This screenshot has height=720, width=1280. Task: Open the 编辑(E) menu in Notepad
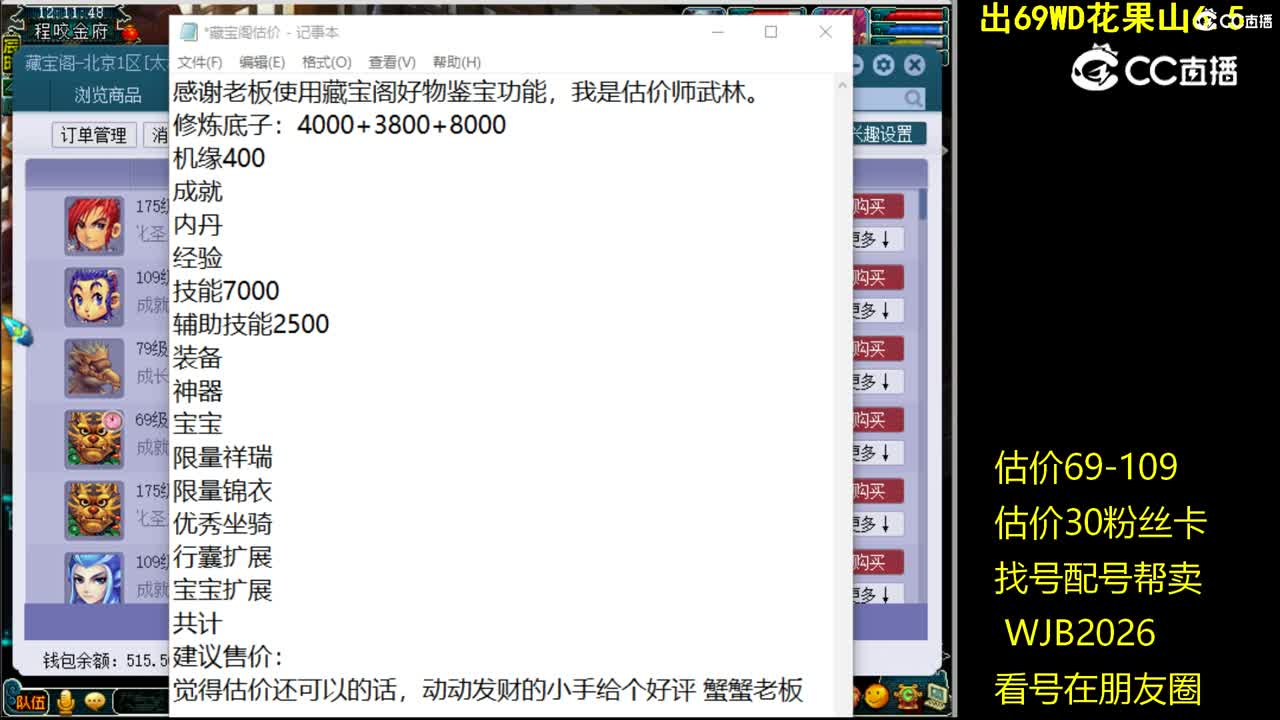tap(262, 62)
